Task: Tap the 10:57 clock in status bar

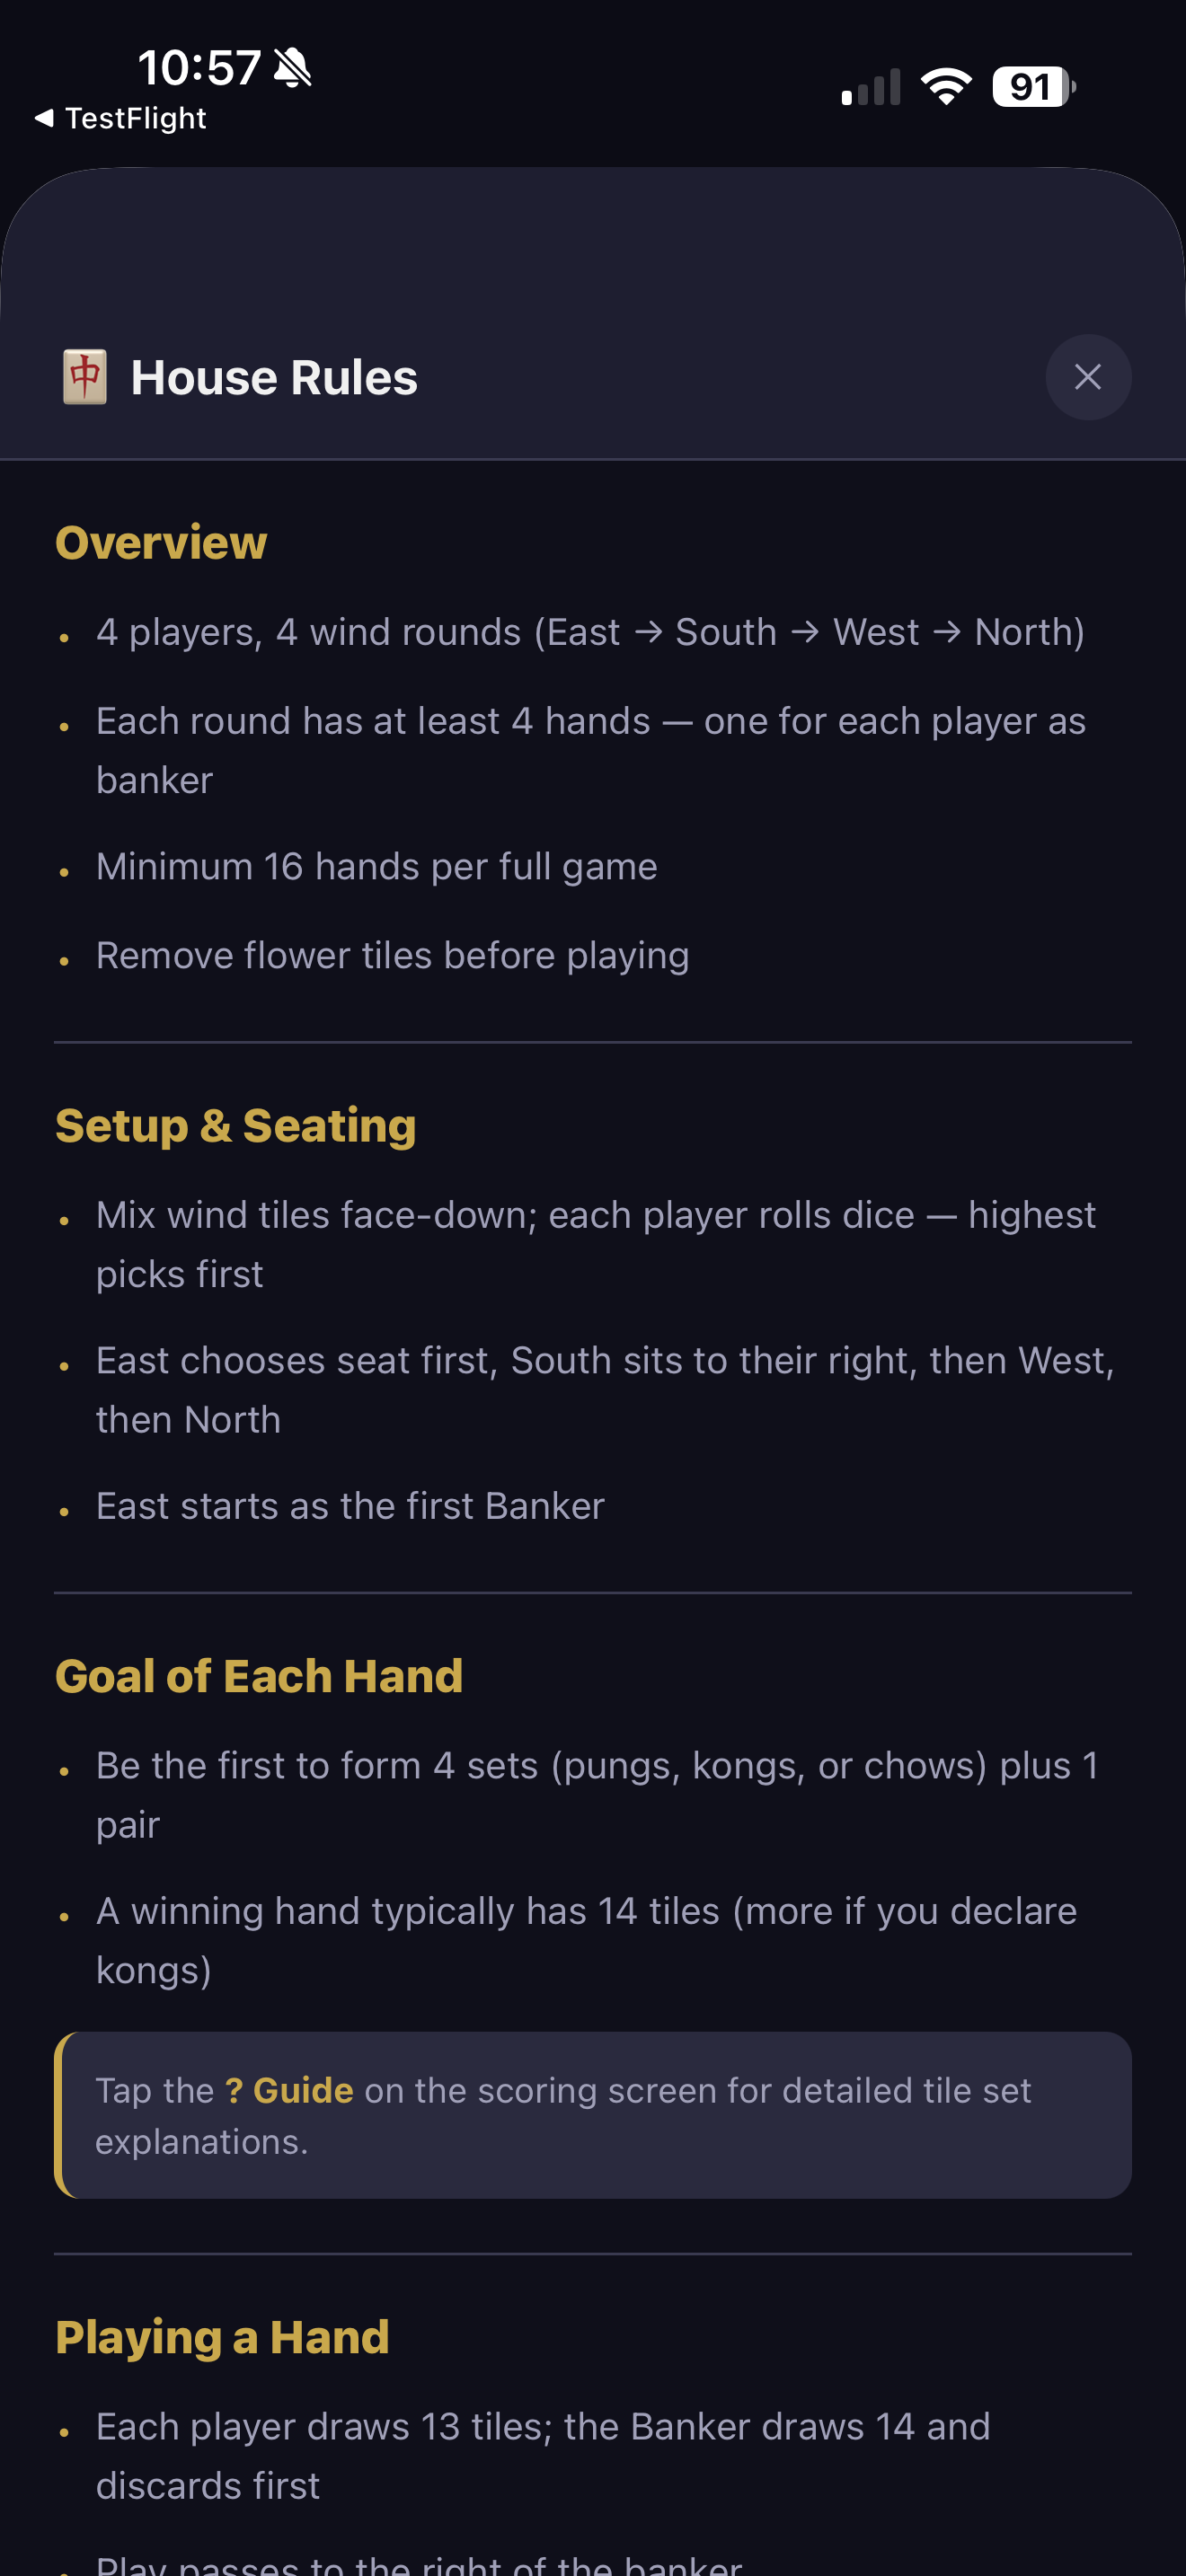Action: (199, 68)
